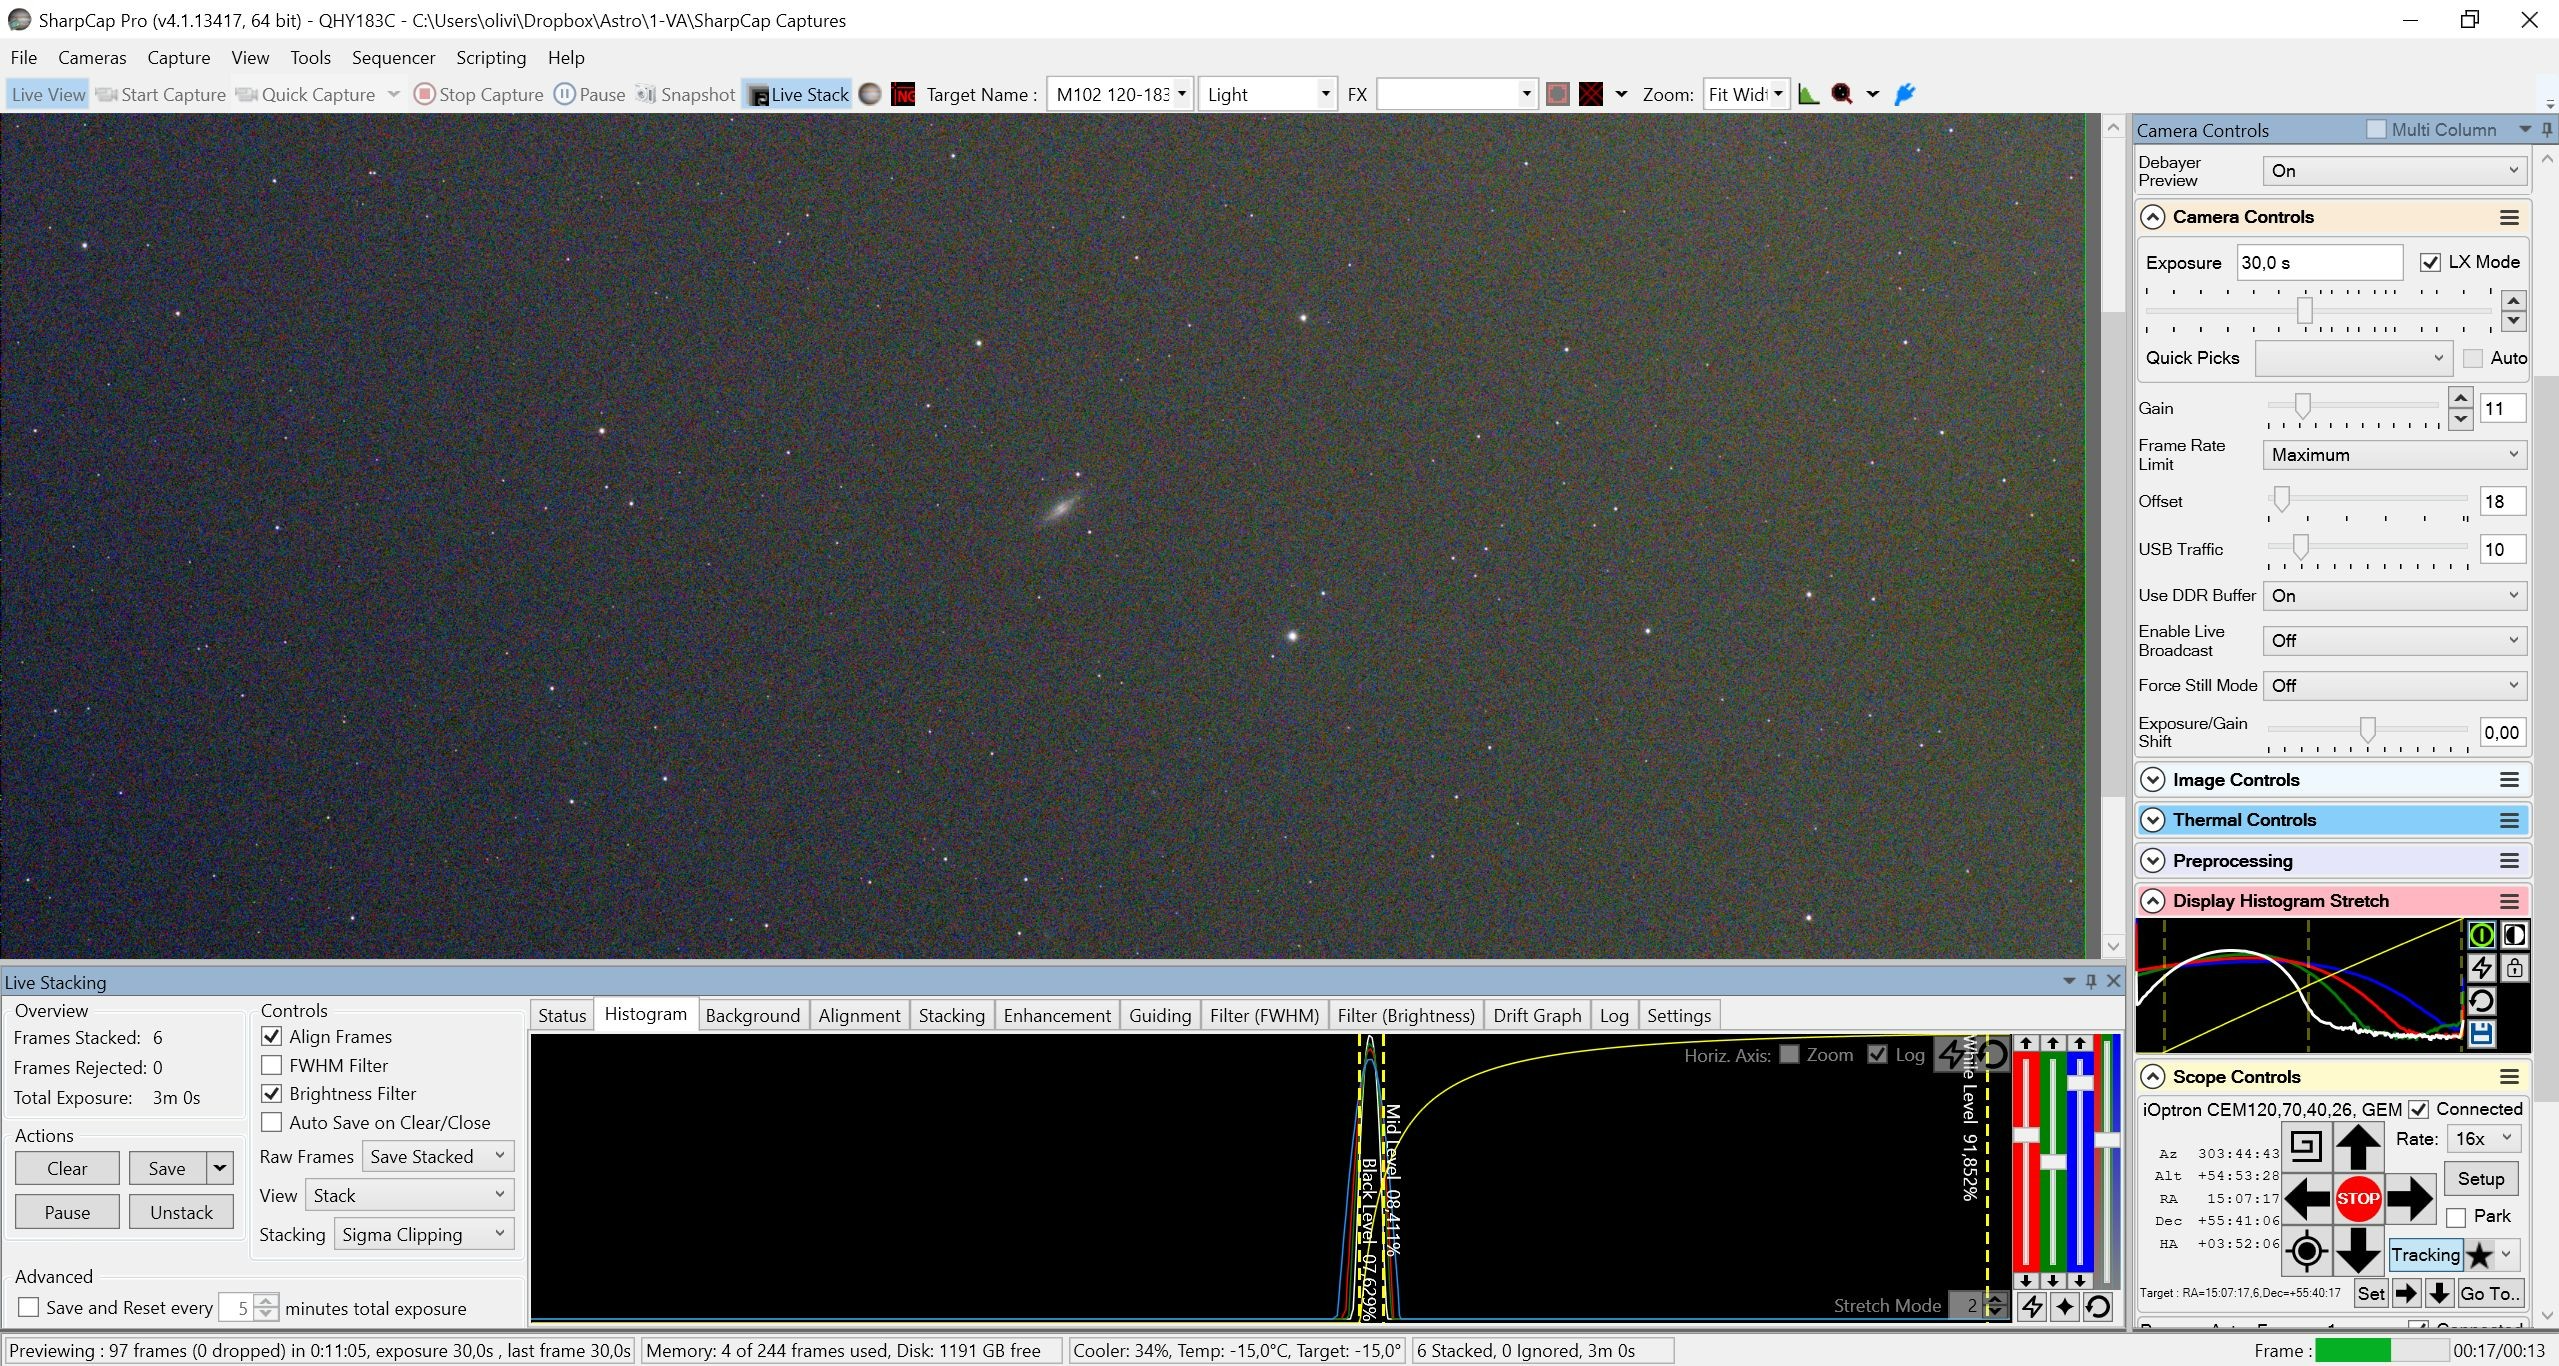Image resolution: width=2559 pixels, height=1366 pixels.
Task: Click the Exposure input field
Action: click(2319, 262)
